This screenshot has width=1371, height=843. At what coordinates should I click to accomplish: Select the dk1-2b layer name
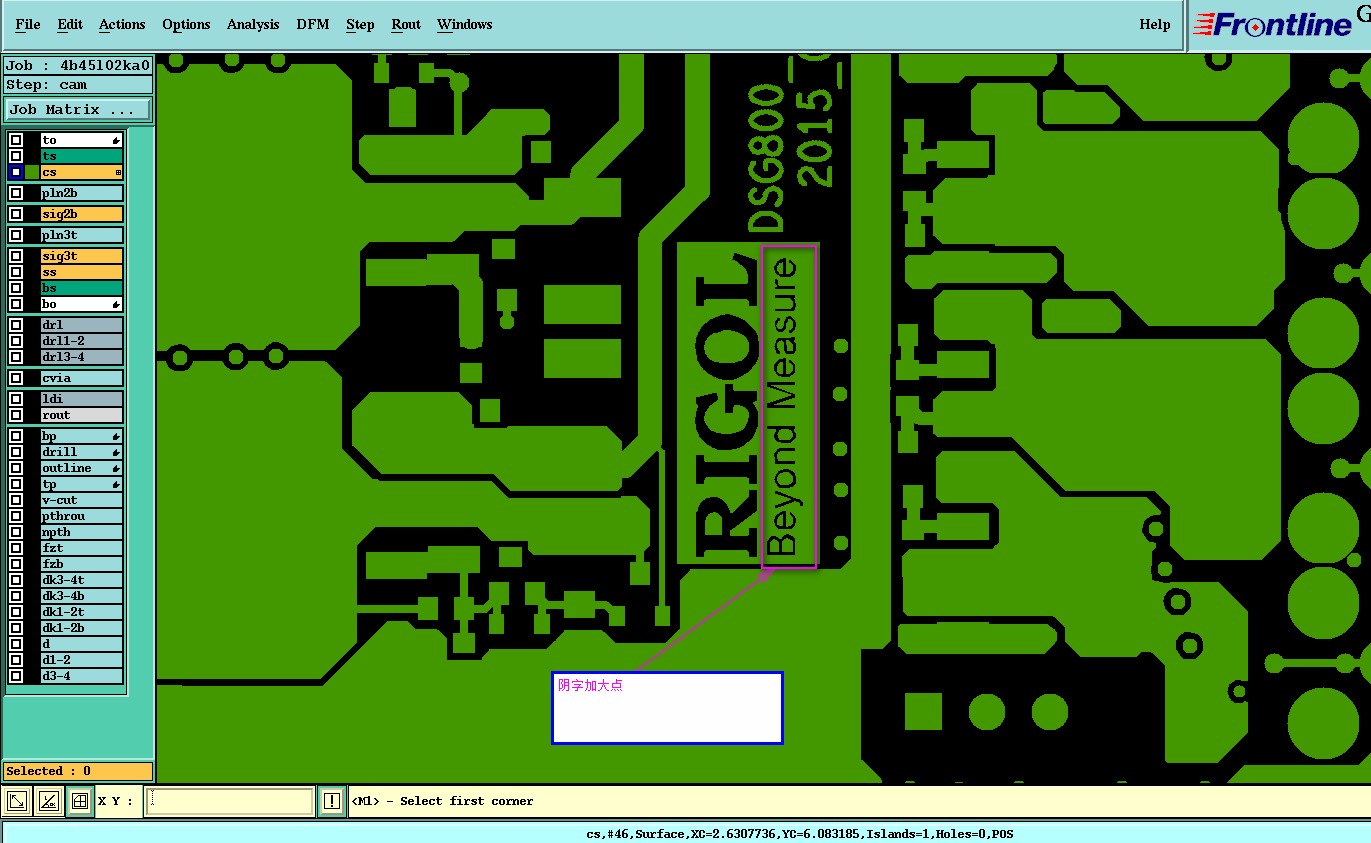click(82, 628)
